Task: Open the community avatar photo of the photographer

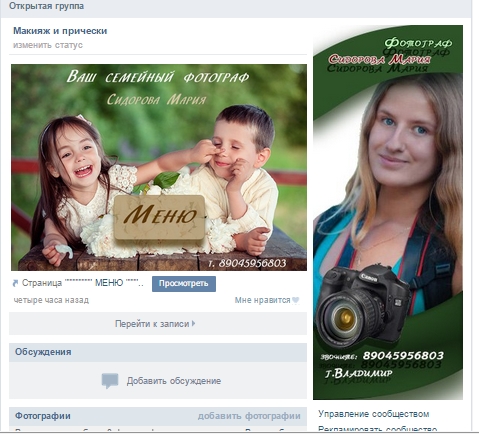Action: point(388,212)
